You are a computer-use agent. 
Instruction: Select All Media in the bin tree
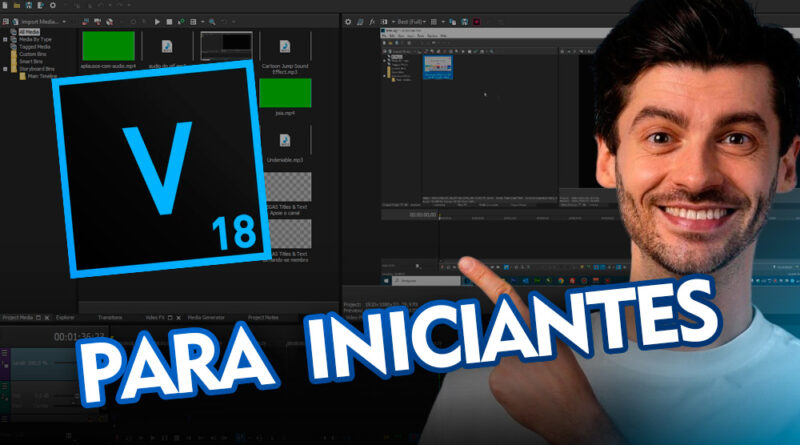(29, 32)
